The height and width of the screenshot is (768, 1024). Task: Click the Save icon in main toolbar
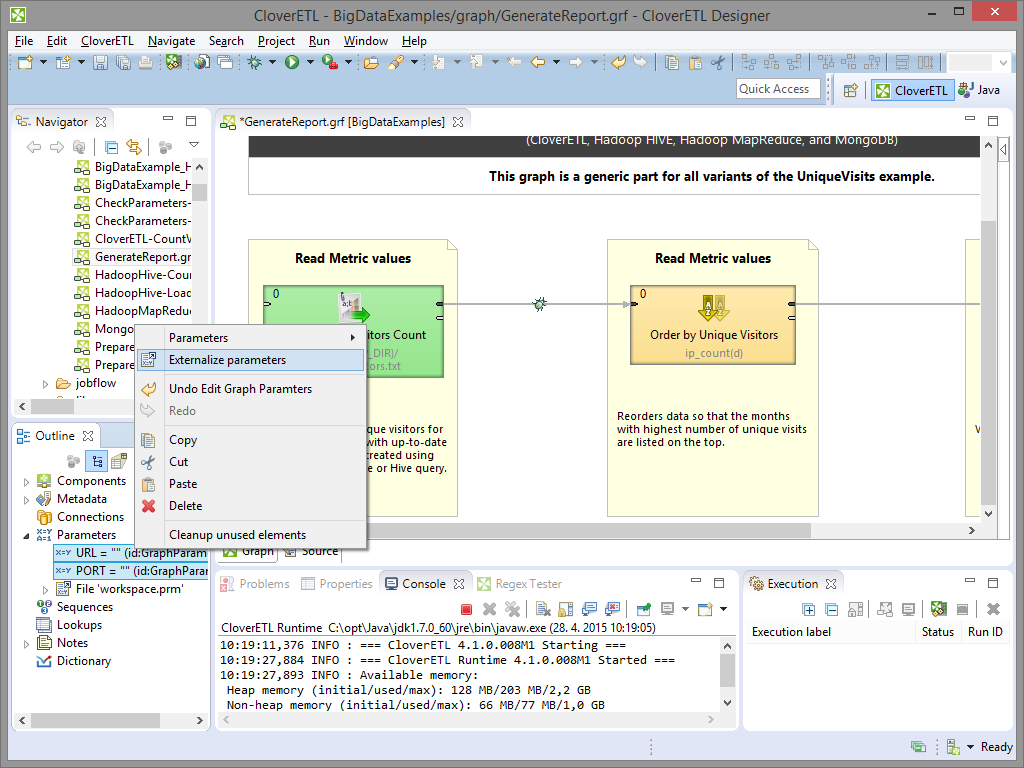100,63
